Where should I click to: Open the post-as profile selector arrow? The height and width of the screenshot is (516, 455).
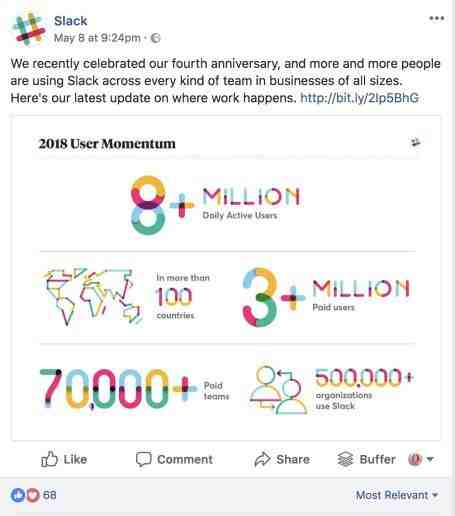[430, 459]
